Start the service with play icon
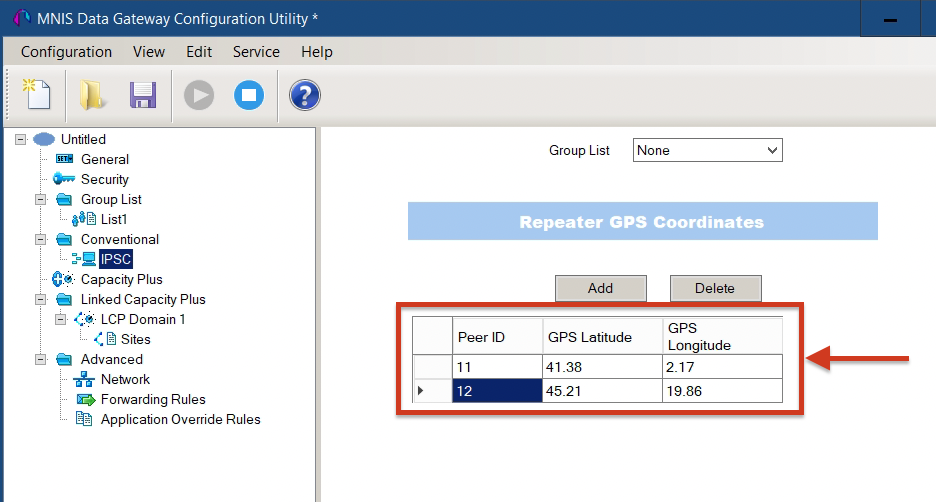 pyautogui.click(x=199, y=95)
